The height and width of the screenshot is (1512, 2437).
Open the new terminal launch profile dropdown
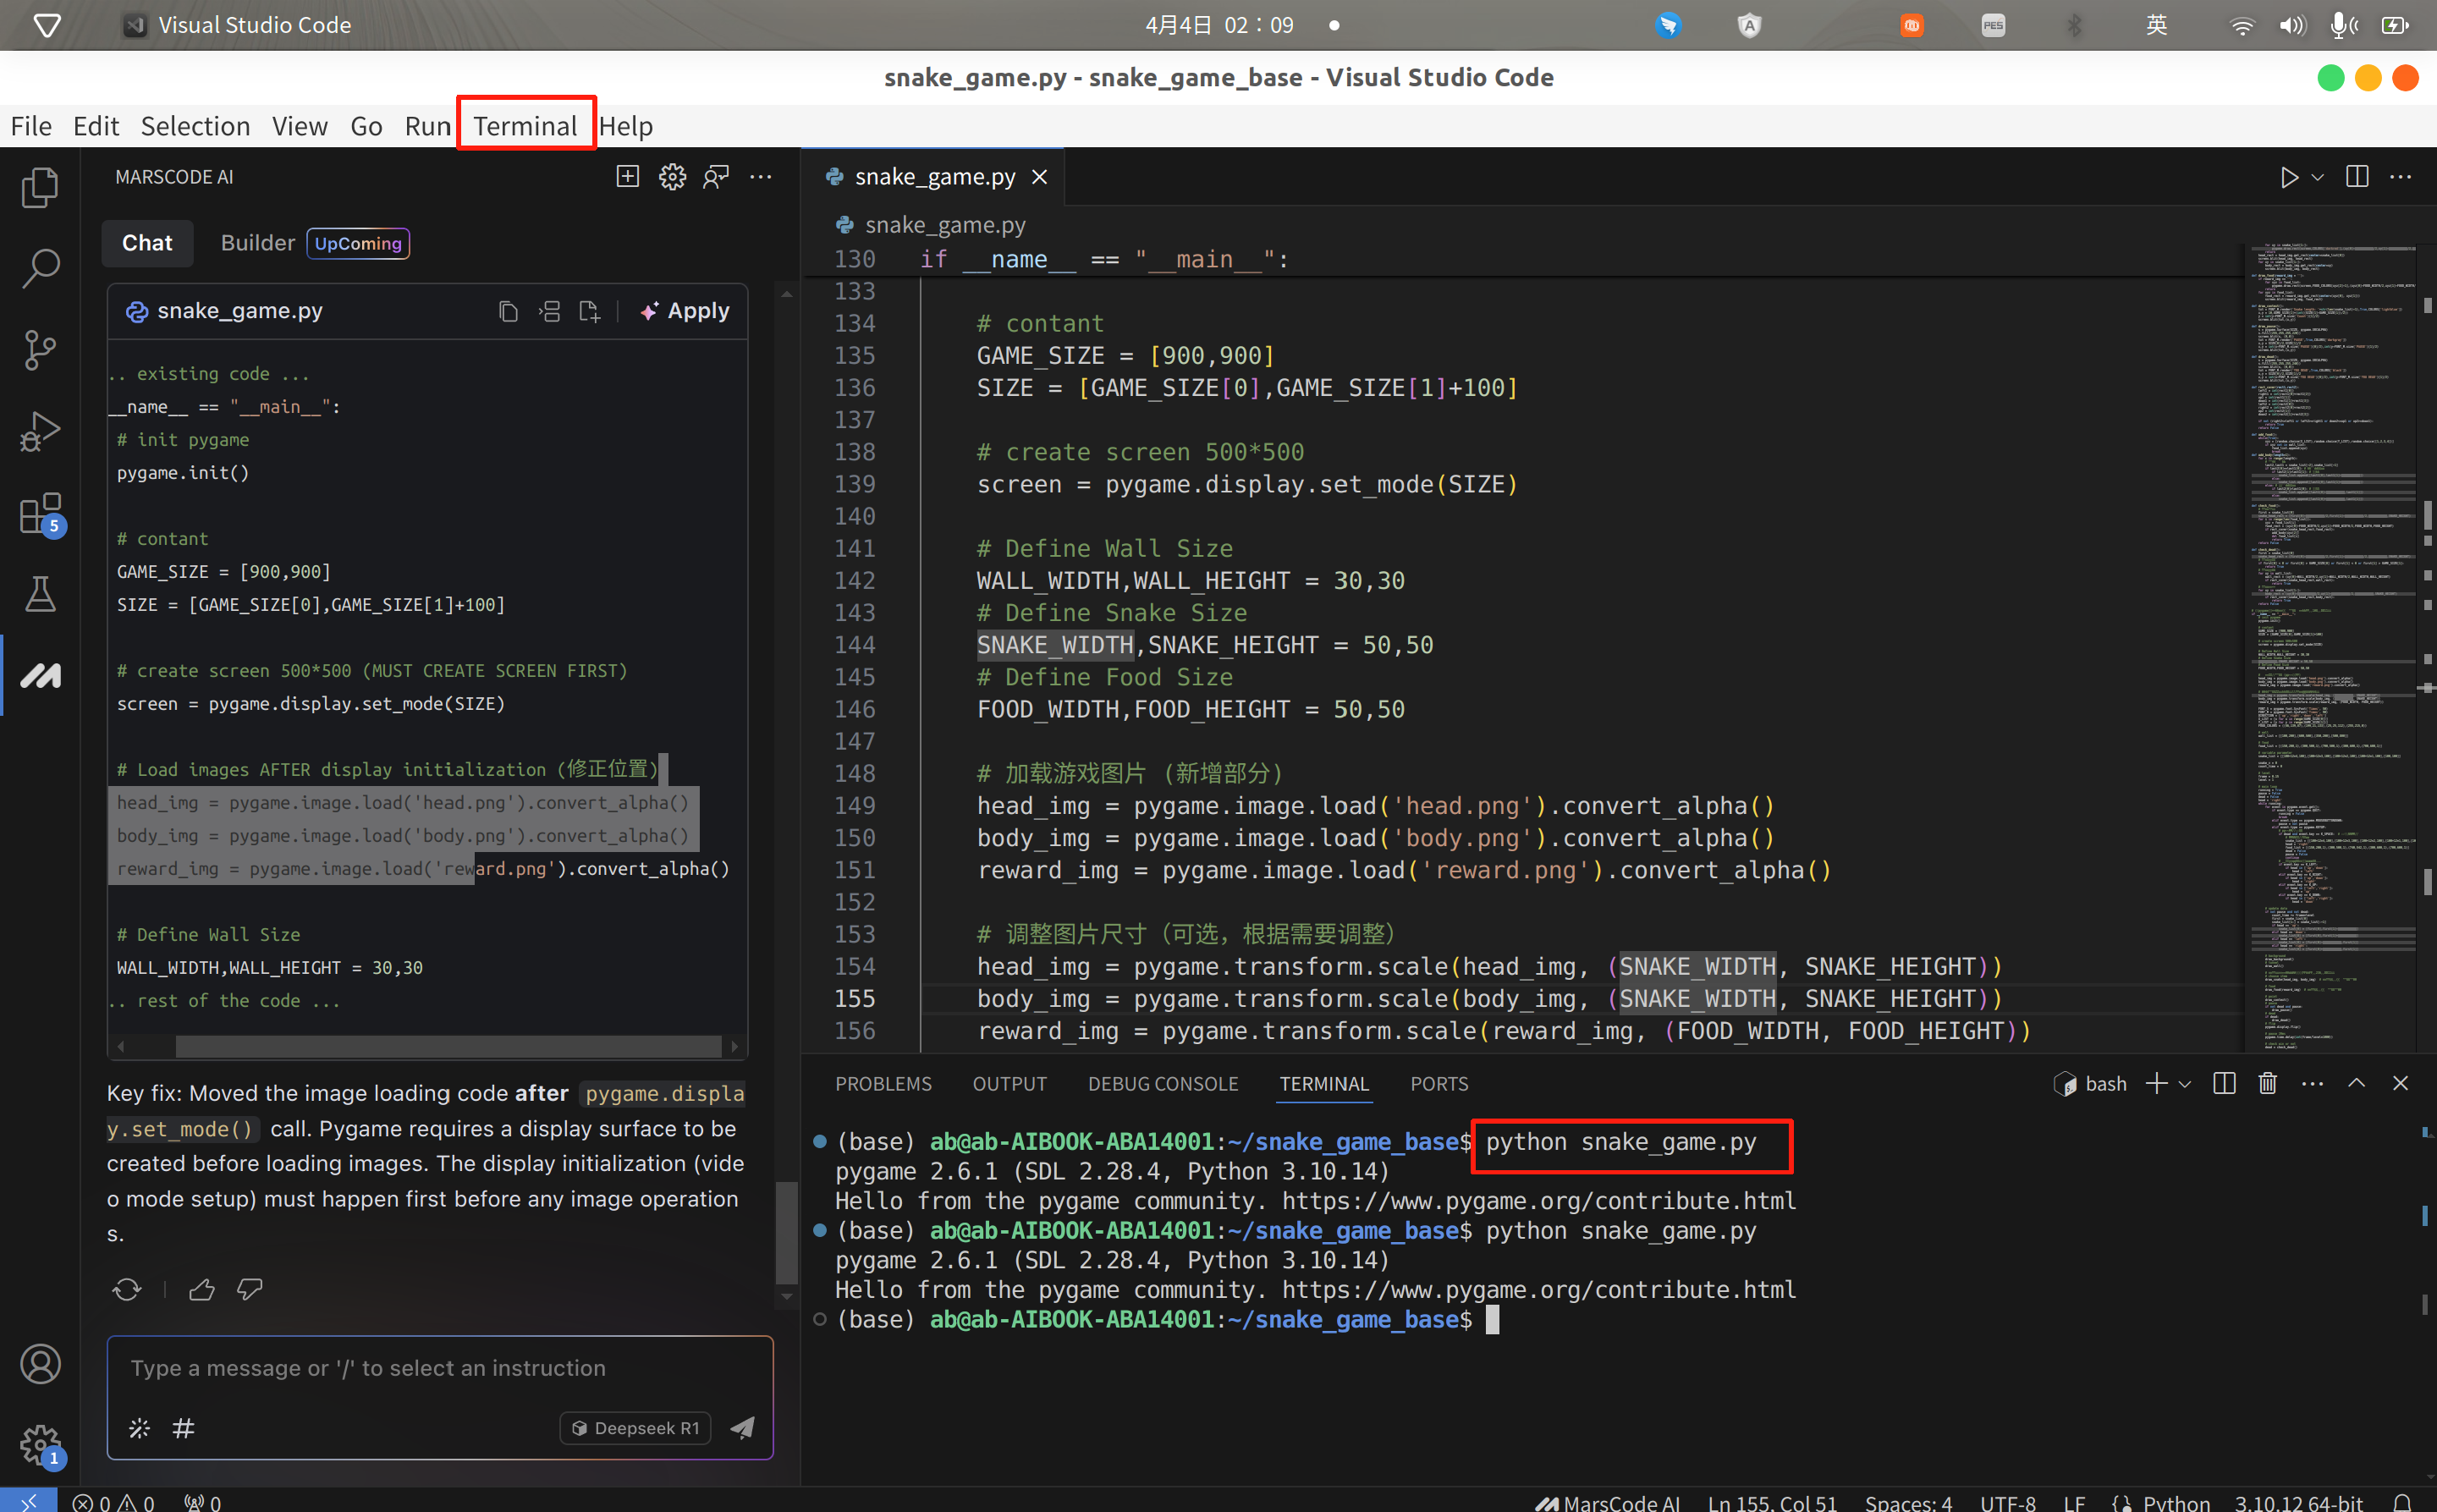click(2185, 1084)
